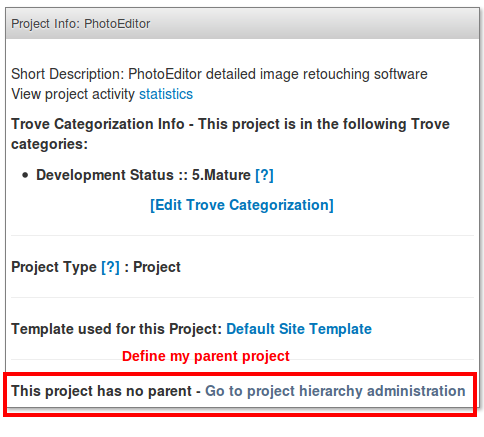Open the project activity statistics link
The height and width of the screenshot is (437, 484).
[166, 94]
